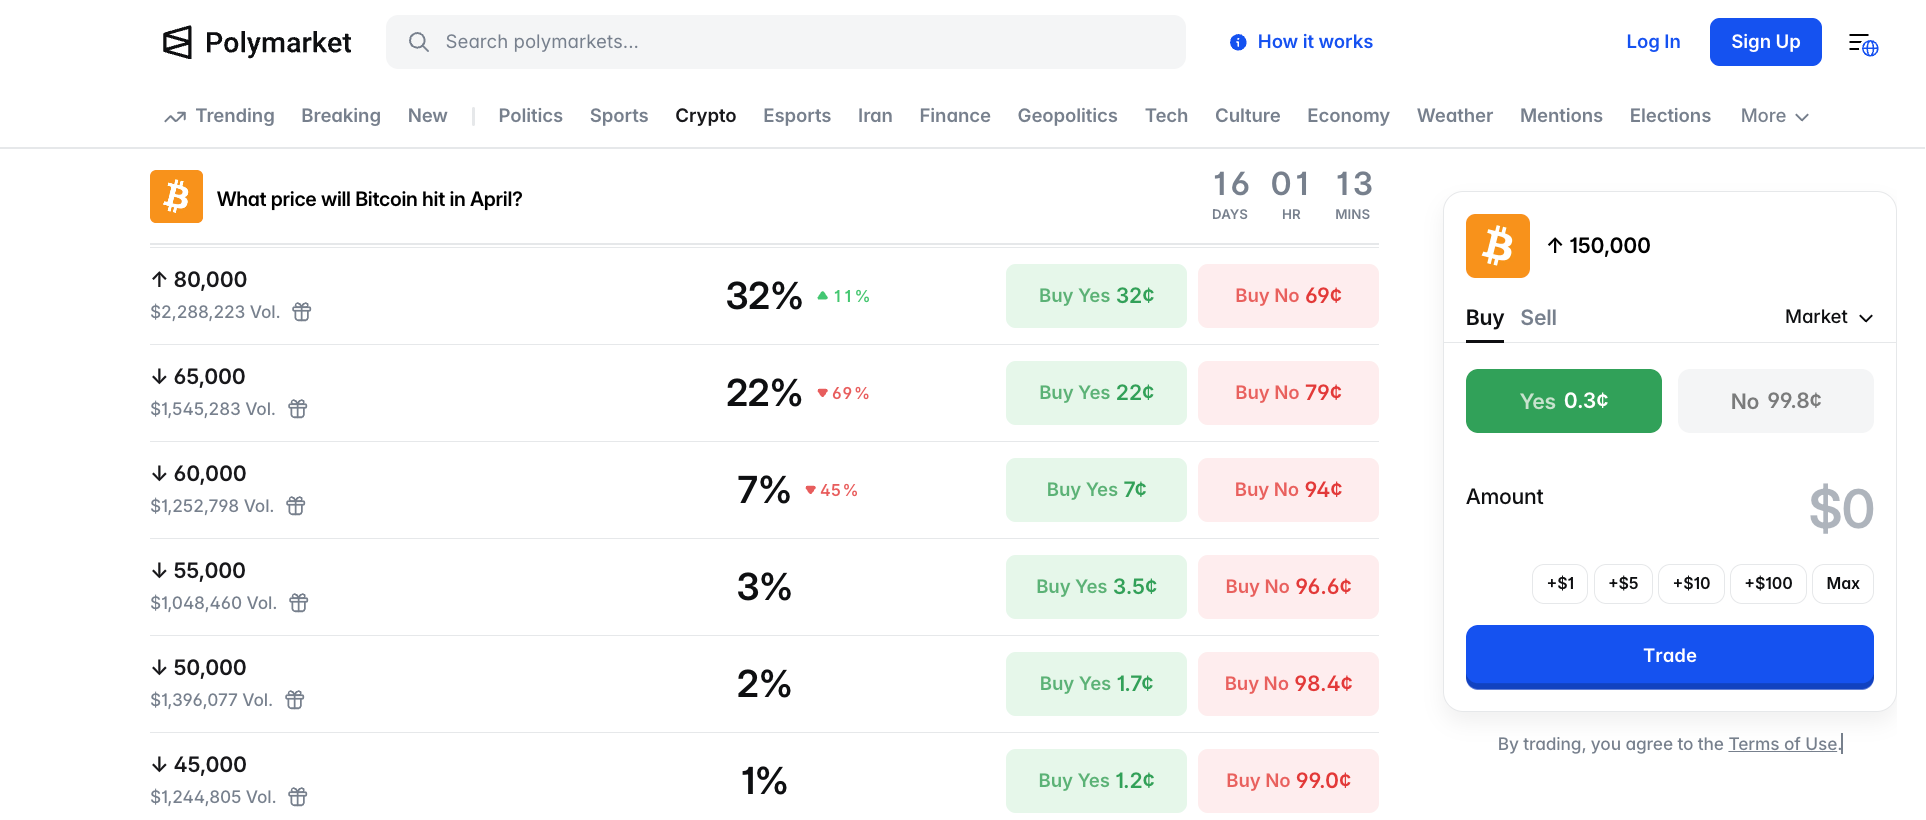The height and width of the screenshot is (820, 1926).
Task: Go to the Geopolitics category
Action: (1067, 116)
